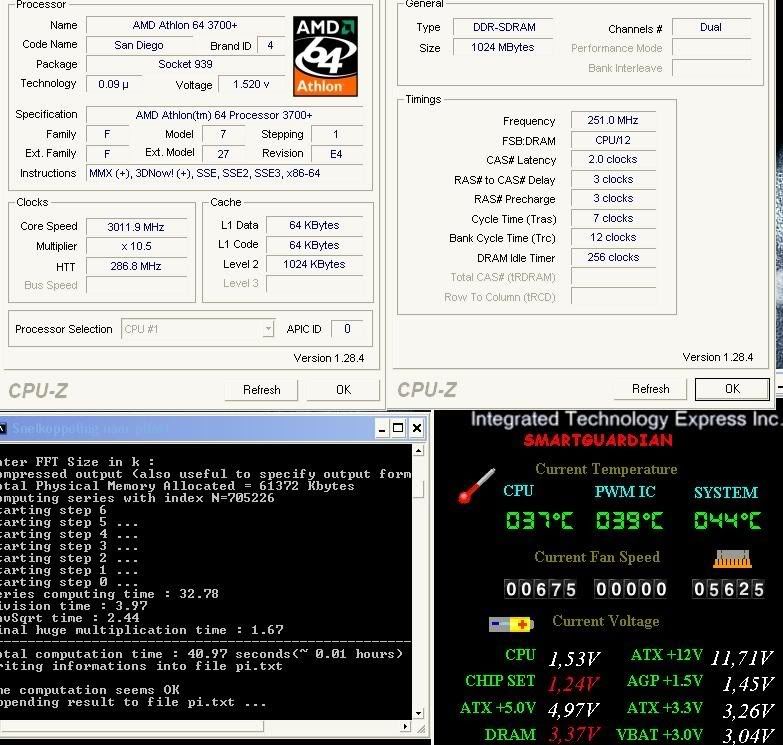783x745 pixels.
Task: Click Refresh in the CPU-Z memory window
Action: click(x=650, y=389)
